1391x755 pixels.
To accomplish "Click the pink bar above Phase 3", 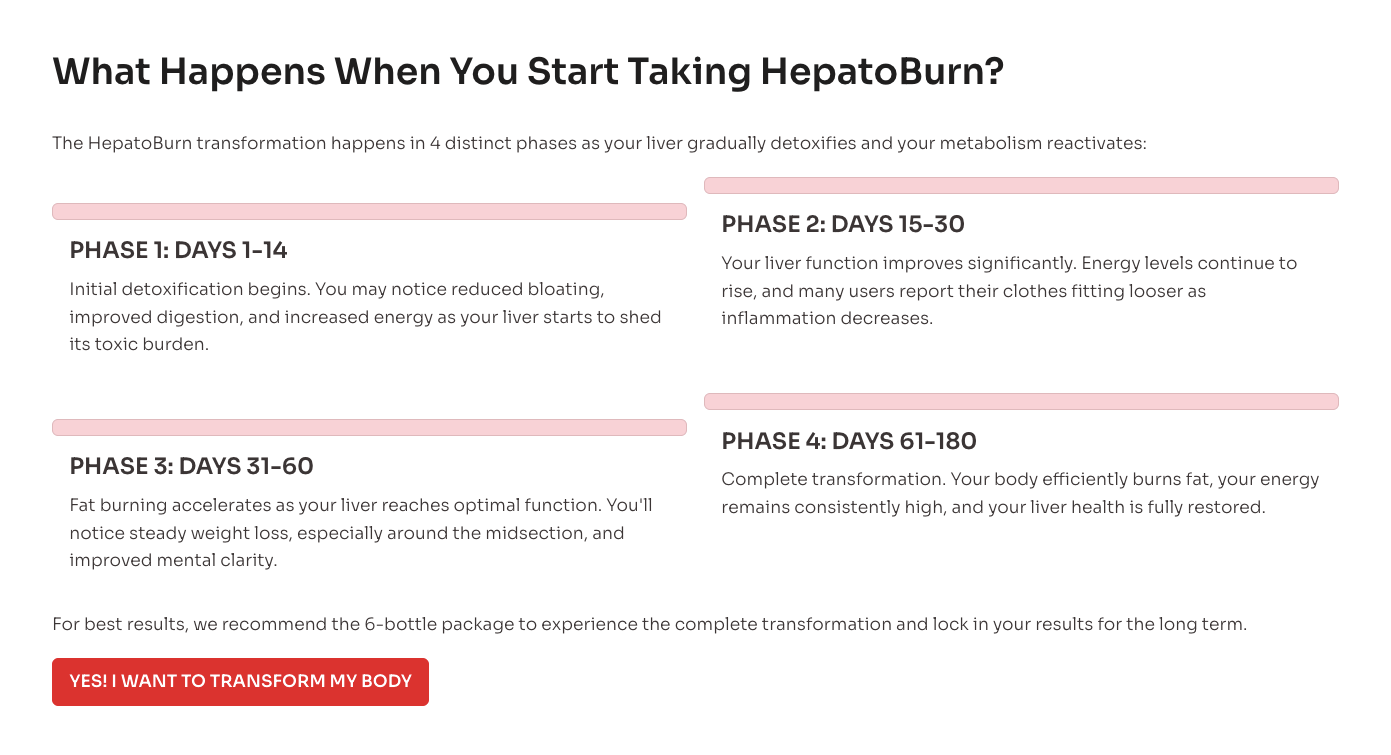I will pos(369,428).
